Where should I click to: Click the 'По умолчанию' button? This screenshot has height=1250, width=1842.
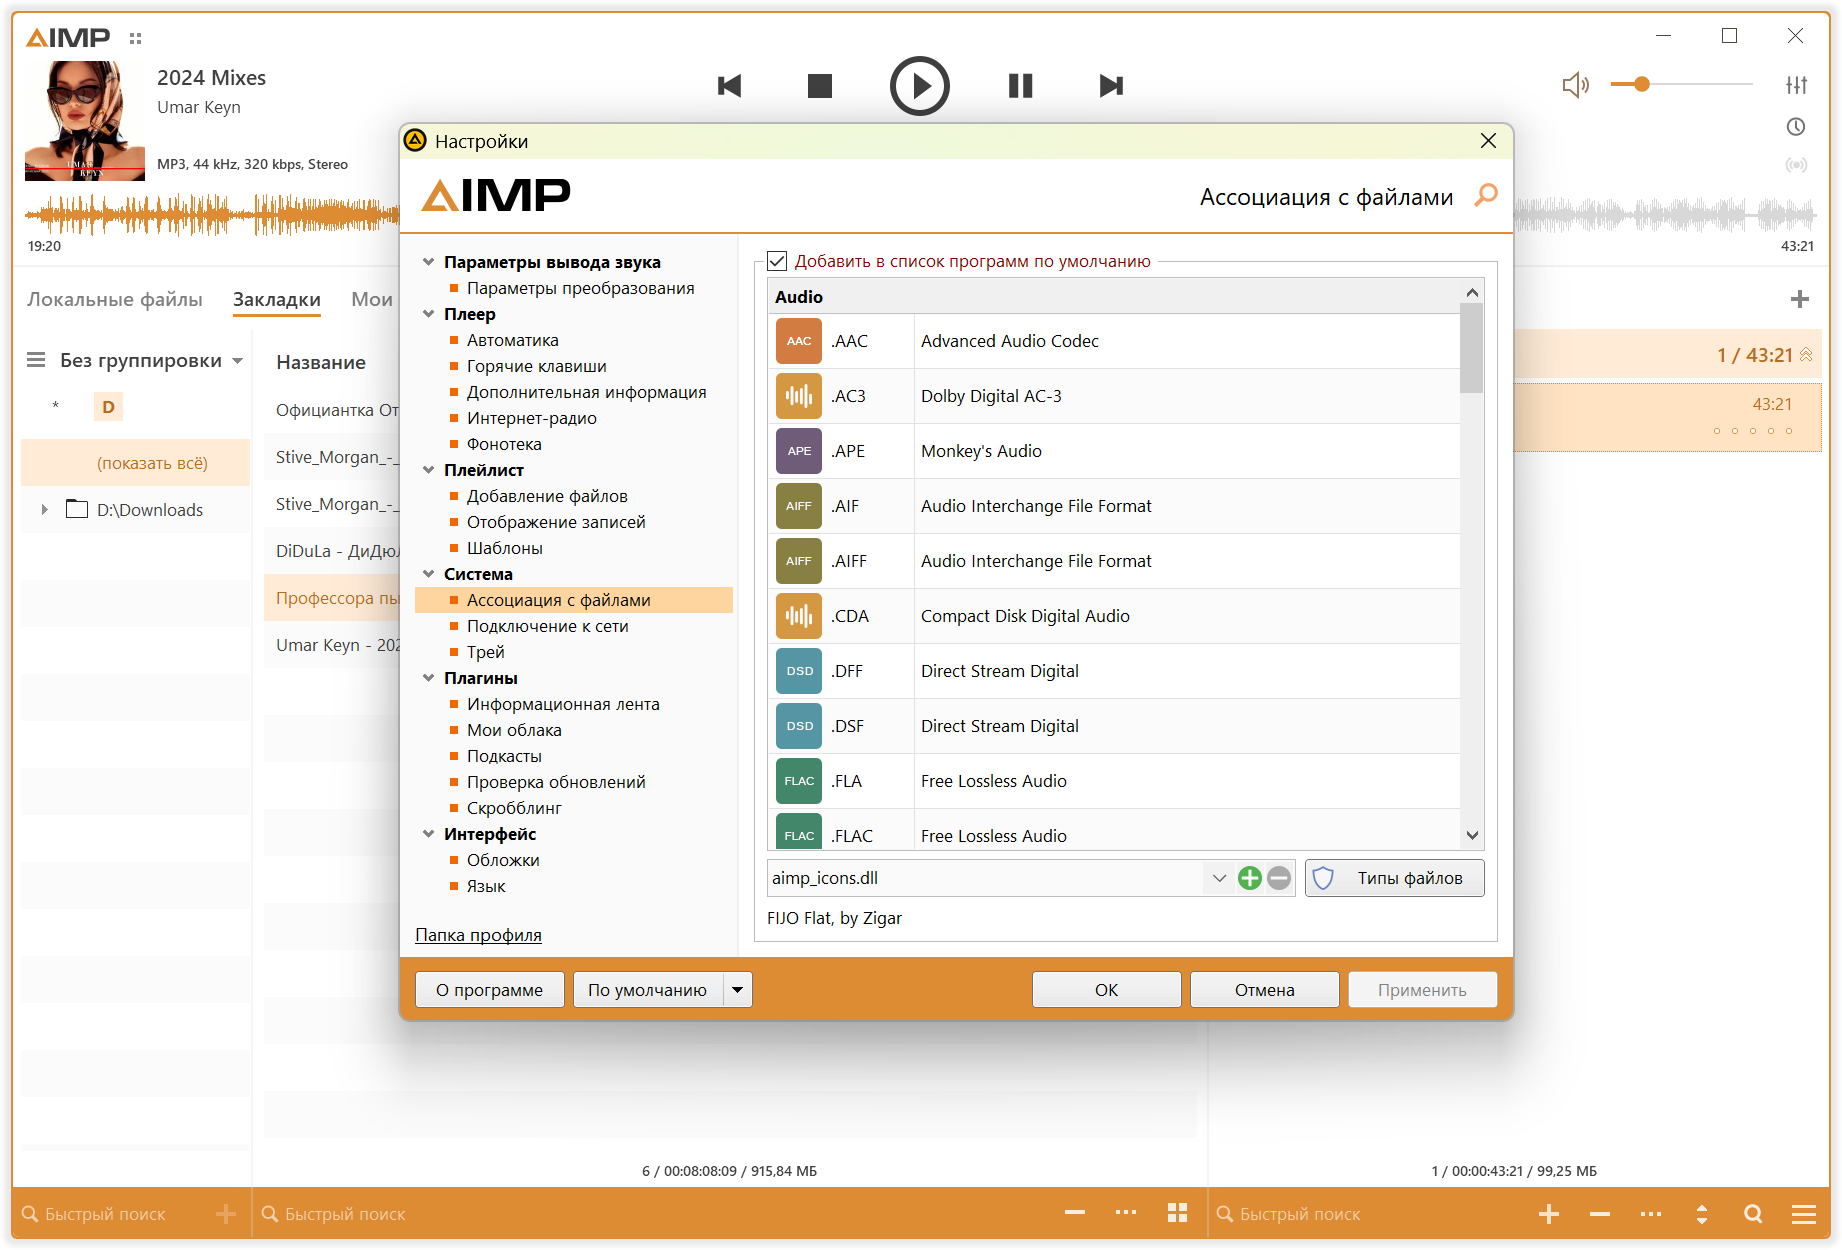coord(648,990)
